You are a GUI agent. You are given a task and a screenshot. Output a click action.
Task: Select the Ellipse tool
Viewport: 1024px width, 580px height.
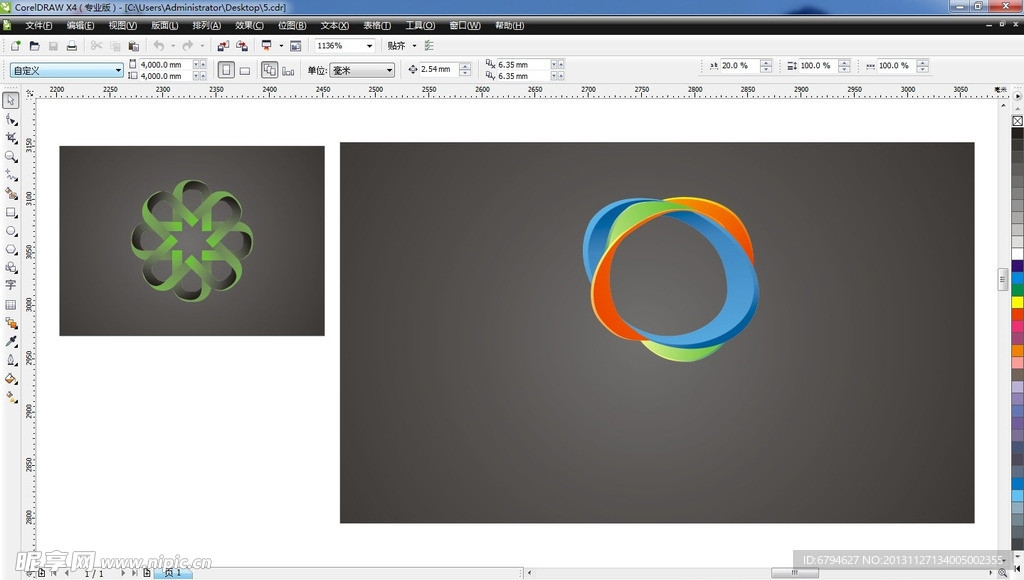tap(11, 231)
